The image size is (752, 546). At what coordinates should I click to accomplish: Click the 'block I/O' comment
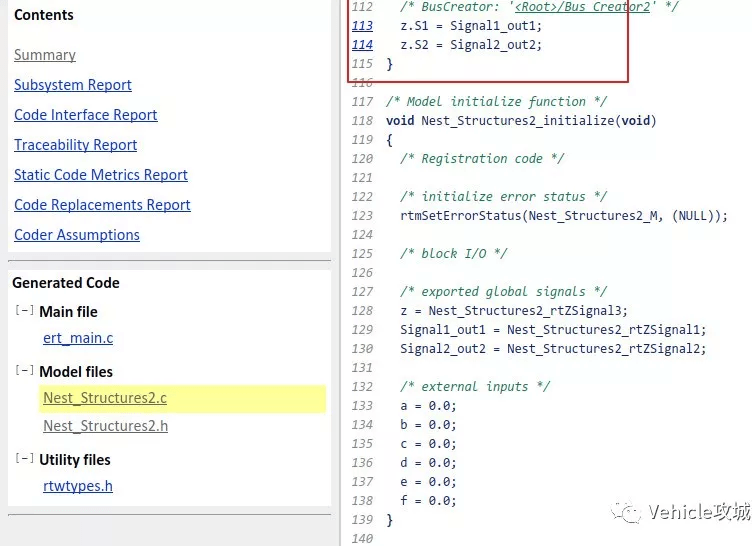[454, 253]
